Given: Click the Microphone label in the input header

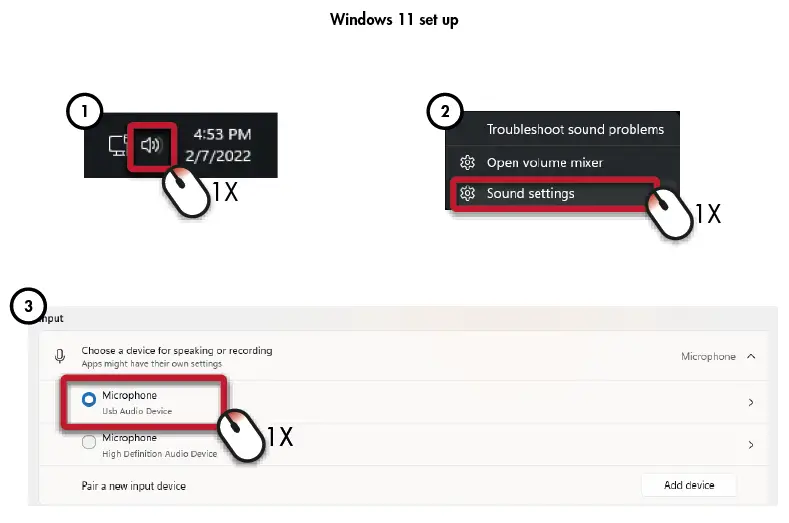Looking at the screenshot, I should pos(708,356).
